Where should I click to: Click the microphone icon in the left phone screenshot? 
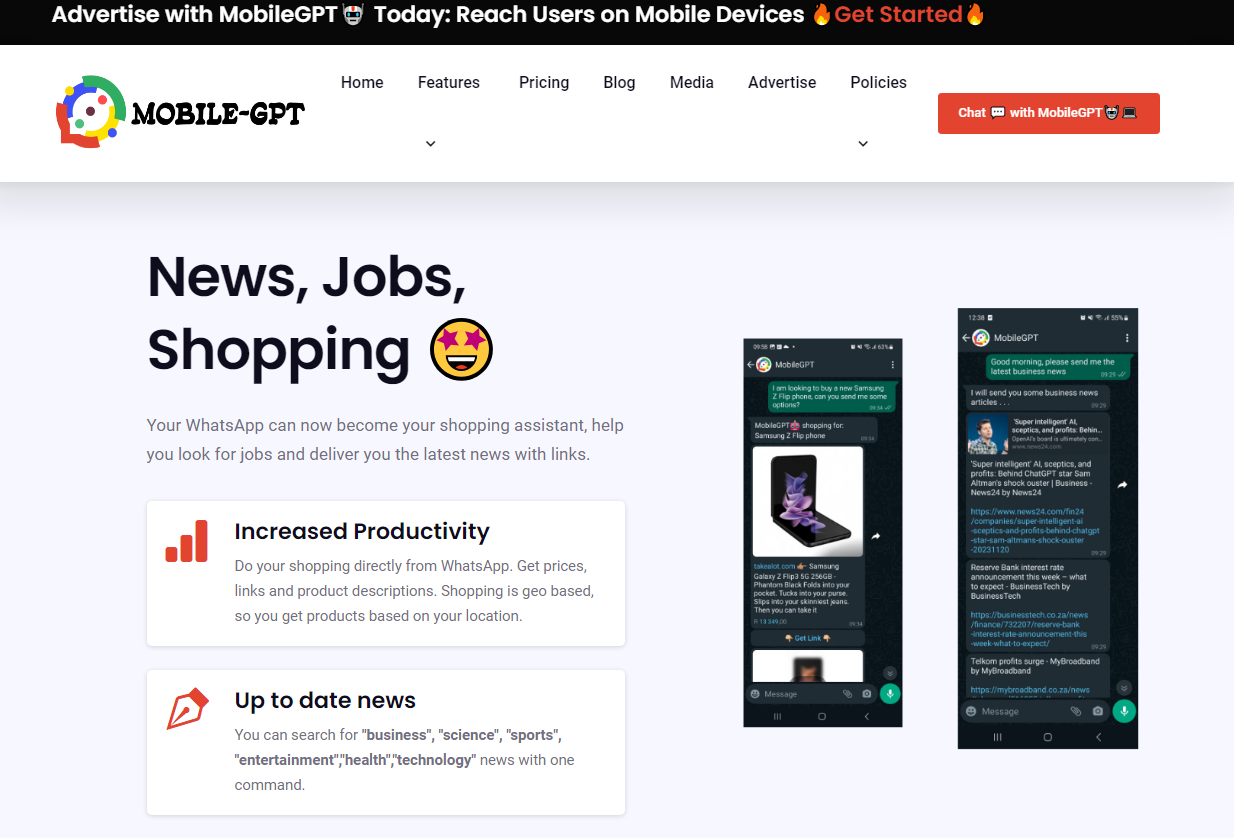coord(890,693)
